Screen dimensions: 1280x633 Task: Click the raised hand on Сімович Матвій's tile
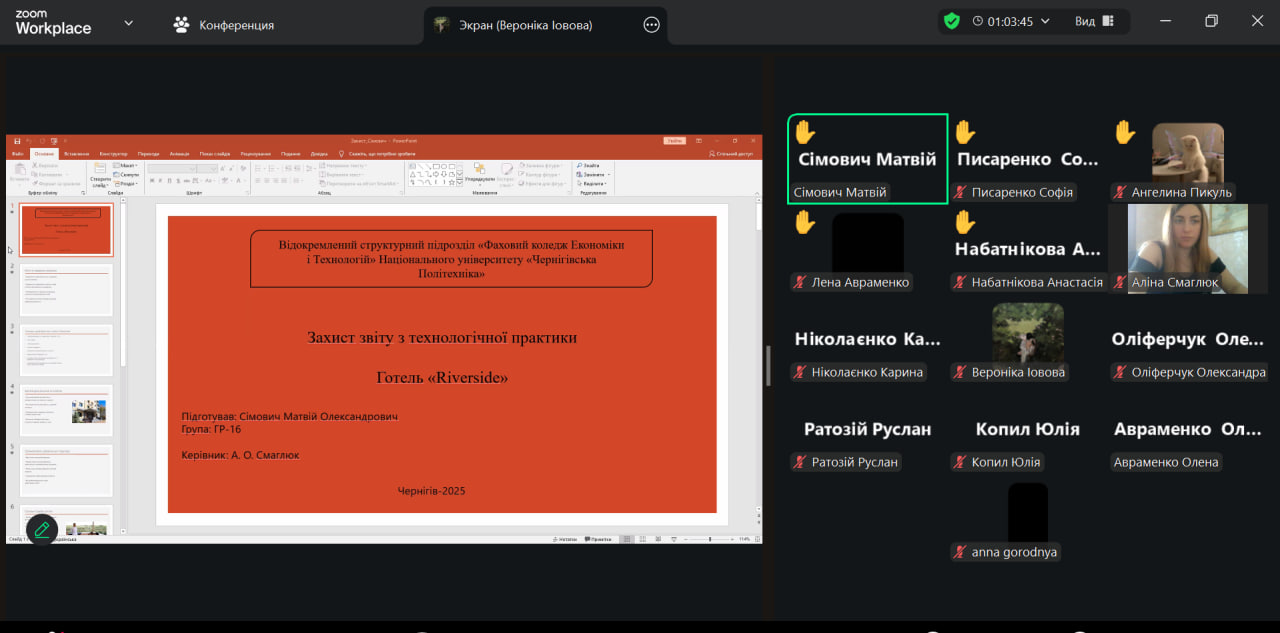[805, 133]
